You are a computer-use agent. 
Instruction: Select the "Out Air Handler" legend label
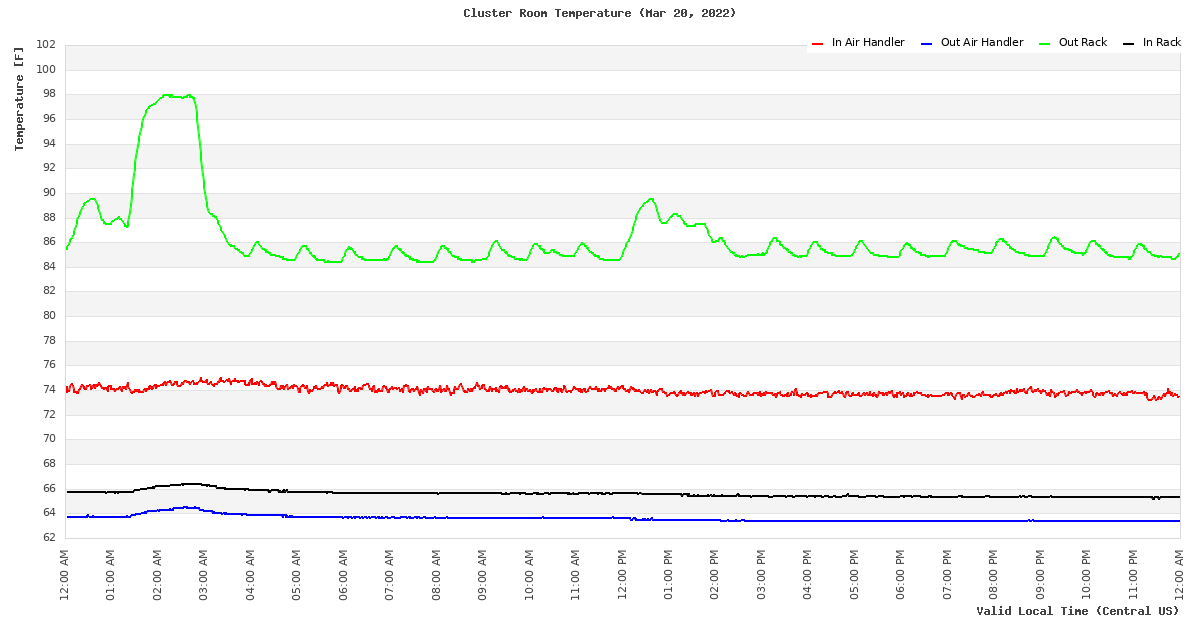coord(982,43)
